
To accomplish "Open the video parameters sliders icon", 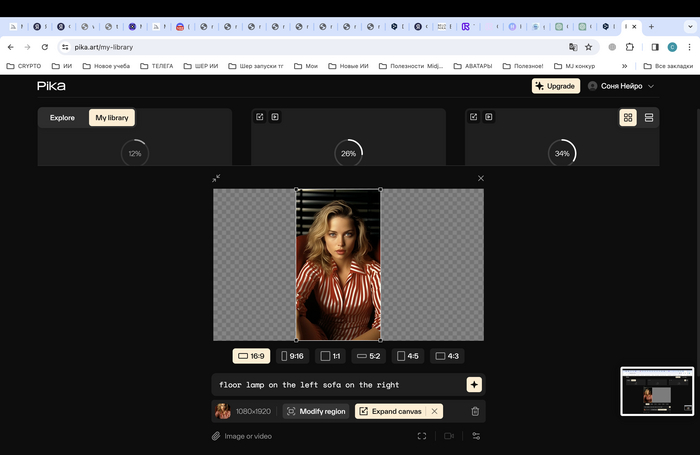I will pyautogui.click(x=476, y=436).
